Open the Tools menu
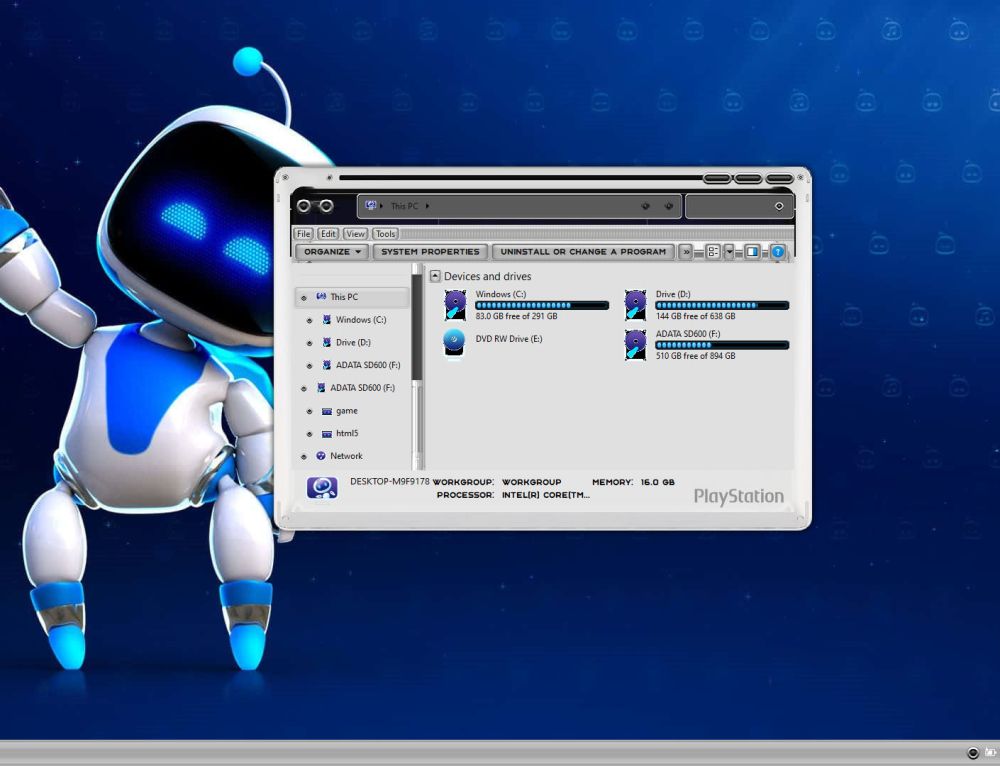This screenshot has height=766, width=1000. 385,233
